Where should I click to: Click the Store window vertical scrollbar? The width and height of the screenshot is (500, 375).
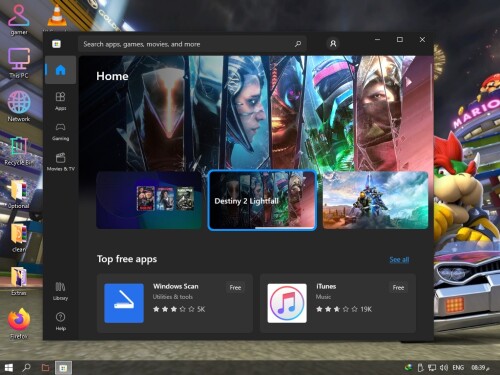[x=431, y=87]
